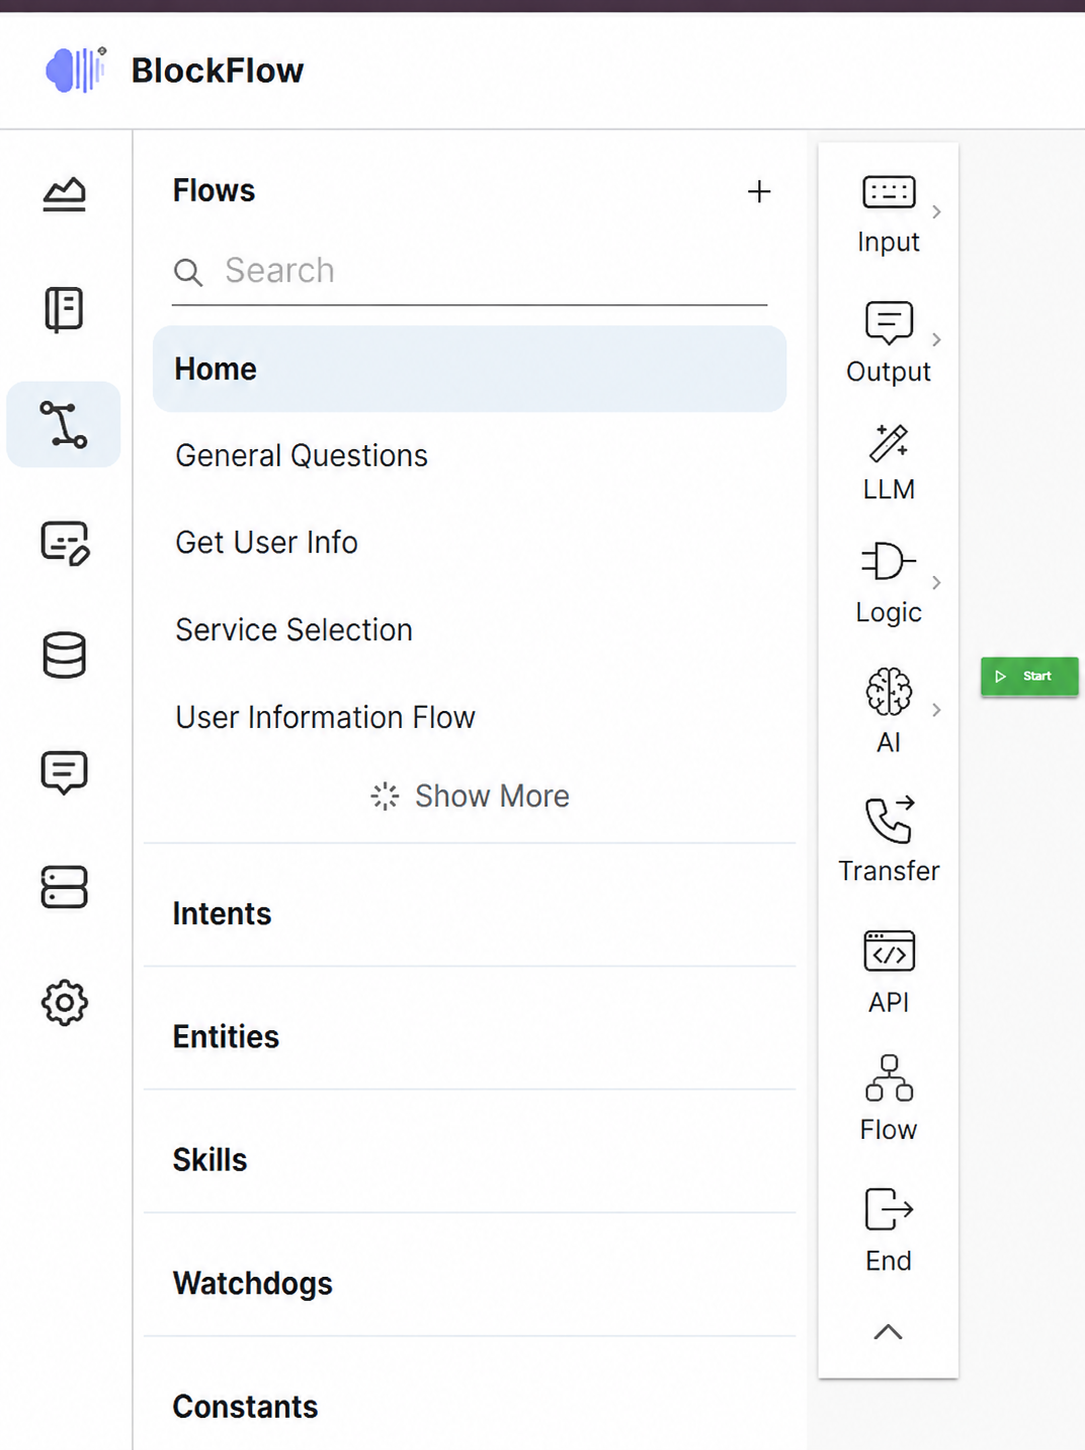Open the settings gear sidebar icon
1085x1450 pixels.
click(64, 1002)
